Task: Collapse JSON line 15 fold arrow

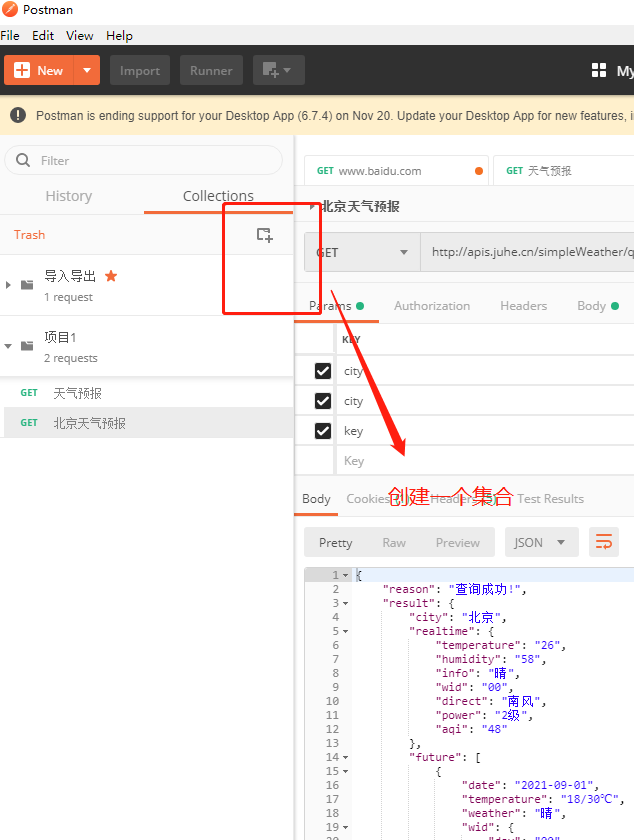Action: click(346, 771)
